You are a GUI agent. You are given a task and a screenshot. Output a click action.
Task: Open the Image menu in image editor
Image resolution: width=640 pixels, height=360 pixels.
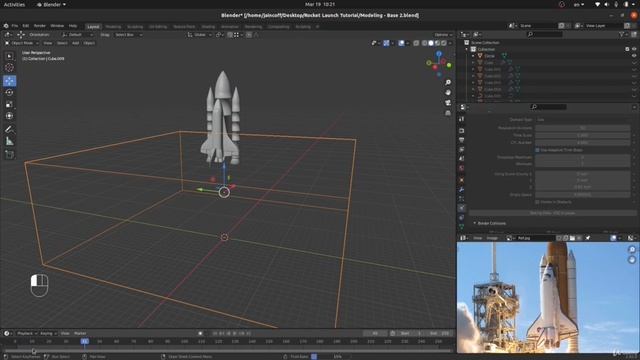tap(492, 238)
